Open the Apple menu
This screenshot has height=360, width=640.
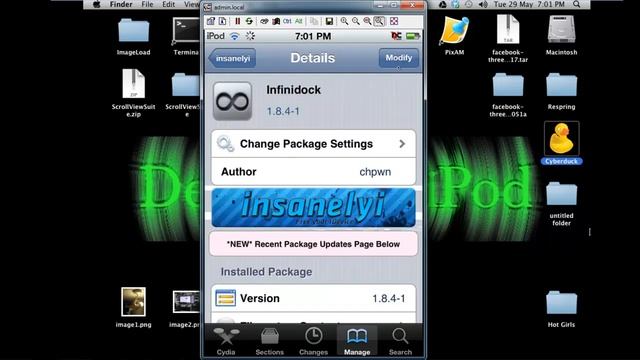coord(97,4)
